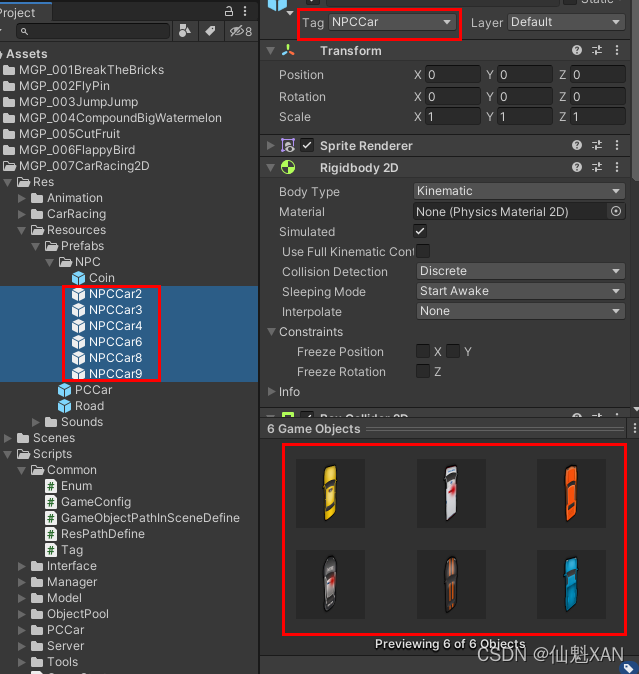Open Sprite Renderer three-dot menu
This screenshot has width=639, height=674.
pos(617,145)
